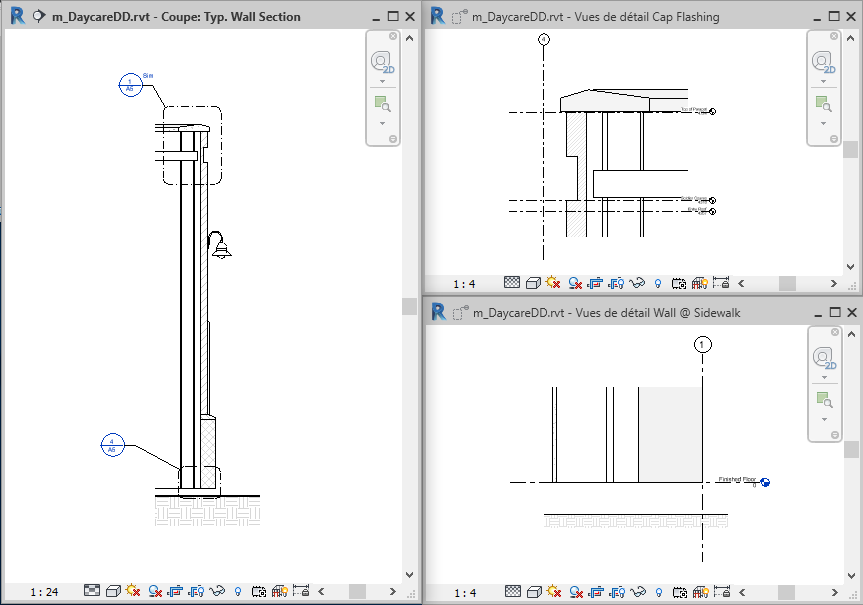Screen dimensions: 863x605
Task: Toggle analytical model display in Cap Flashing view
Action: (700, 283)
